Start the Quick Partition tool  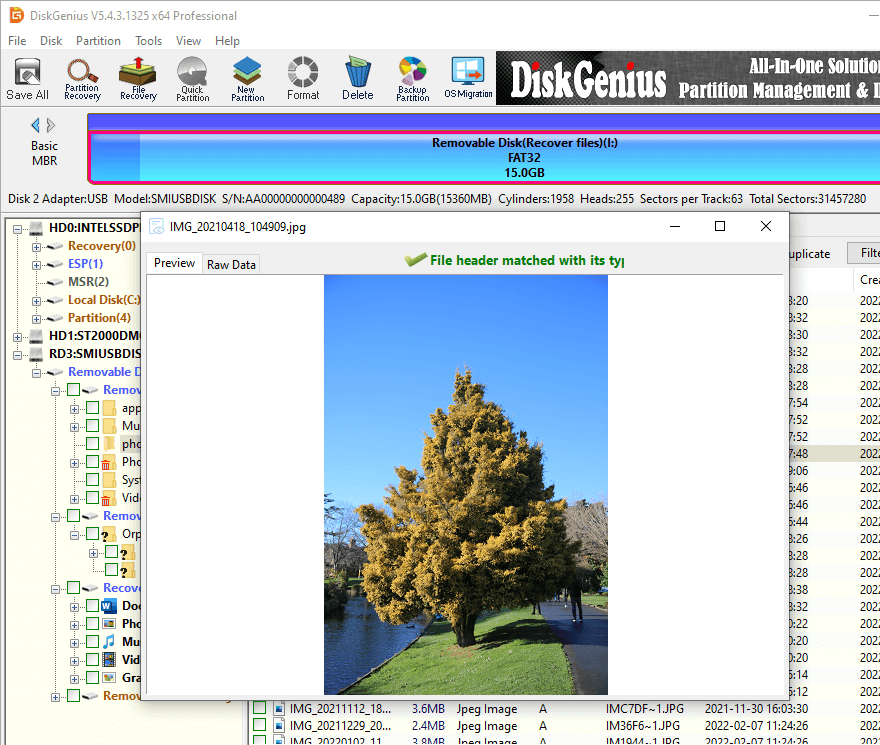tap(192, 78)
